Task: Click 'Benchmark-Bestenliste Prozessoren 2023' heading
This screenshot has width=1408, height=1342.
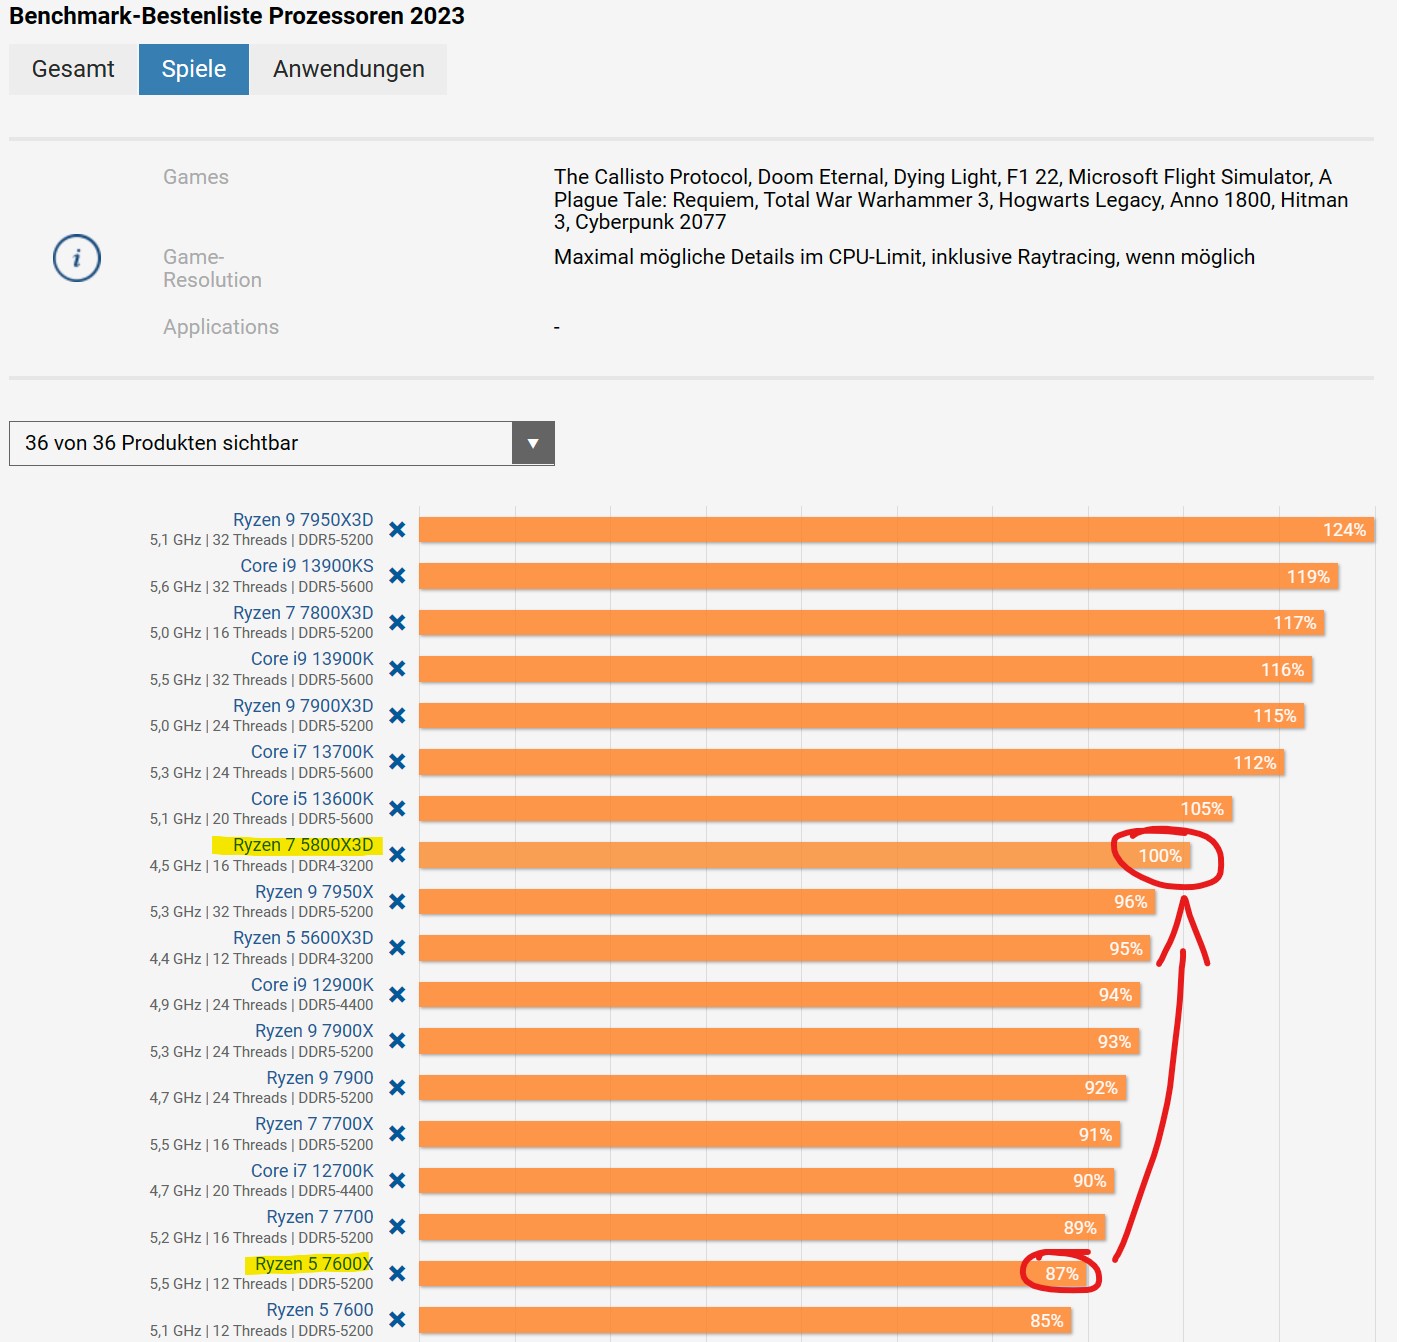Action: pyautogui.click(x=237, y=16)
